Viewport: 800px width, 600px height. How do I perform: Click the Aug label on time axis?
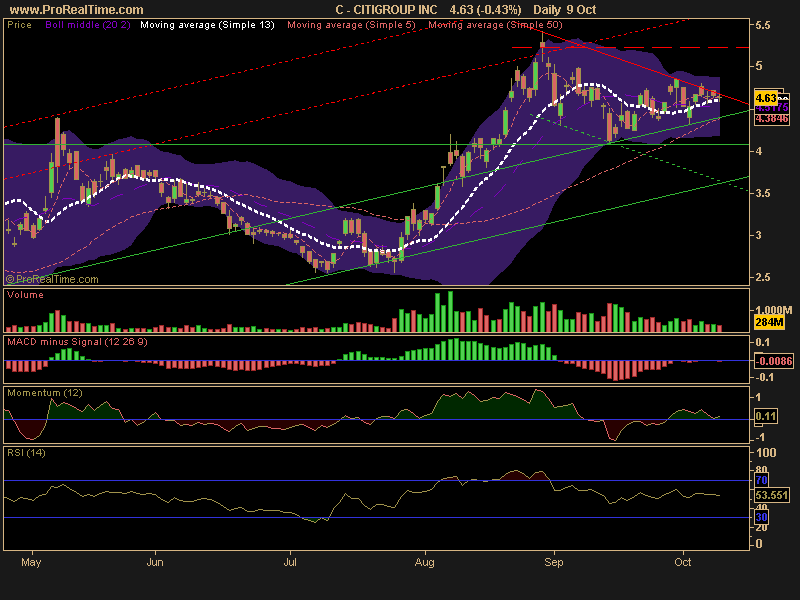click(424, 562)
